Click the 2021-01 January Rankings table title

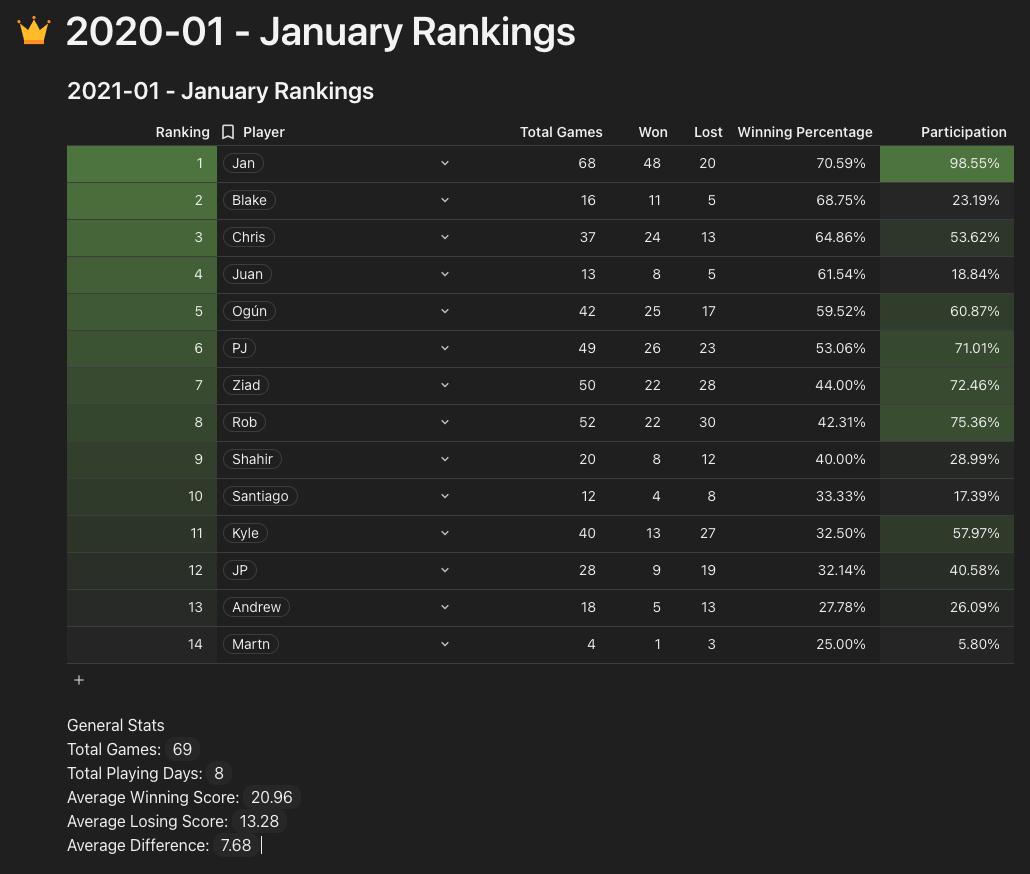pyautogui.click(x=220, y=91)
